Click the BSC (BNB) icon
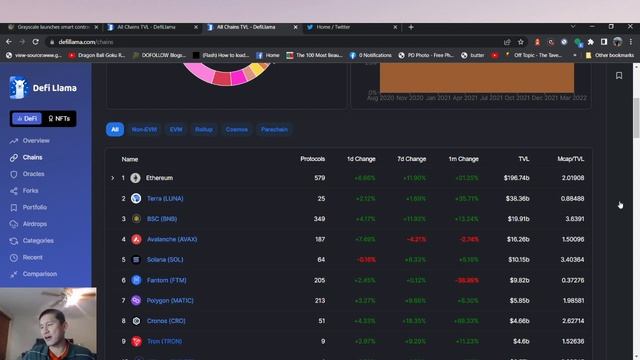The width and height of the screenshot is (640, 360). (x=136, y=219)
